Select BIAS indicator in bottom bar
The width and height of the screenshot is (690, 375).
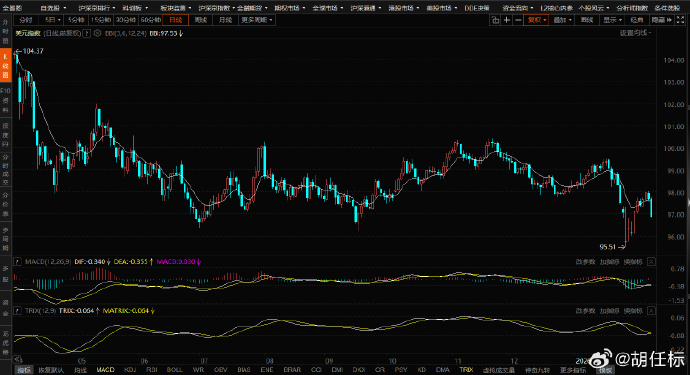pos(244,370)
